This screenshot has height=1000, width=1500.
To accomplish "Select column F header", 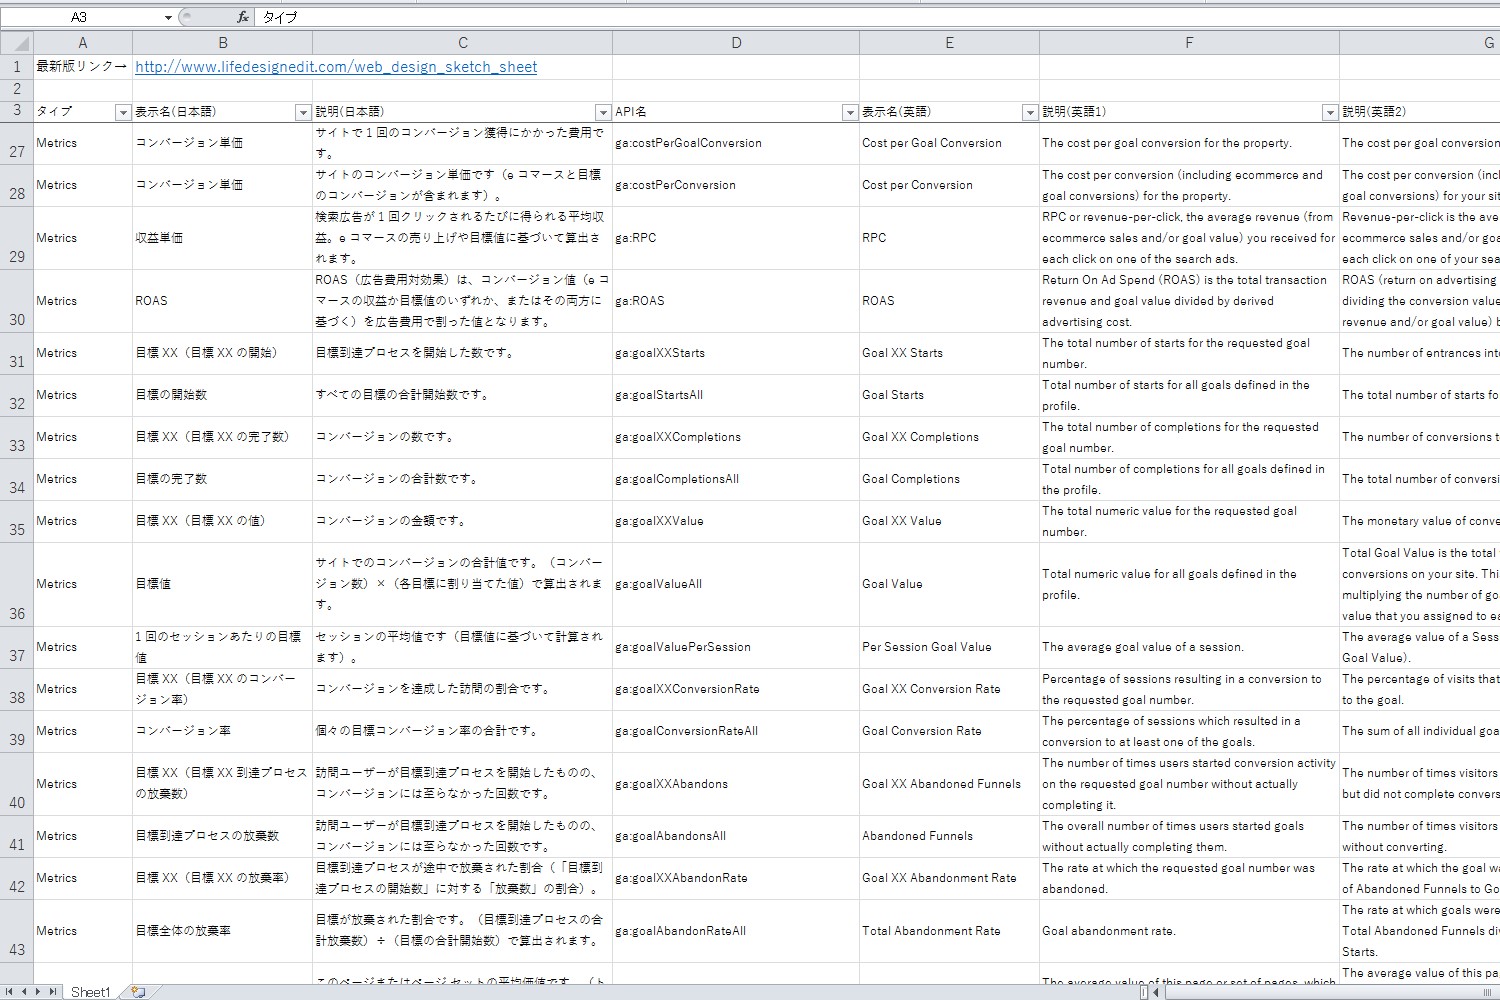I will pyautogui.click(x=1189, y=43).
